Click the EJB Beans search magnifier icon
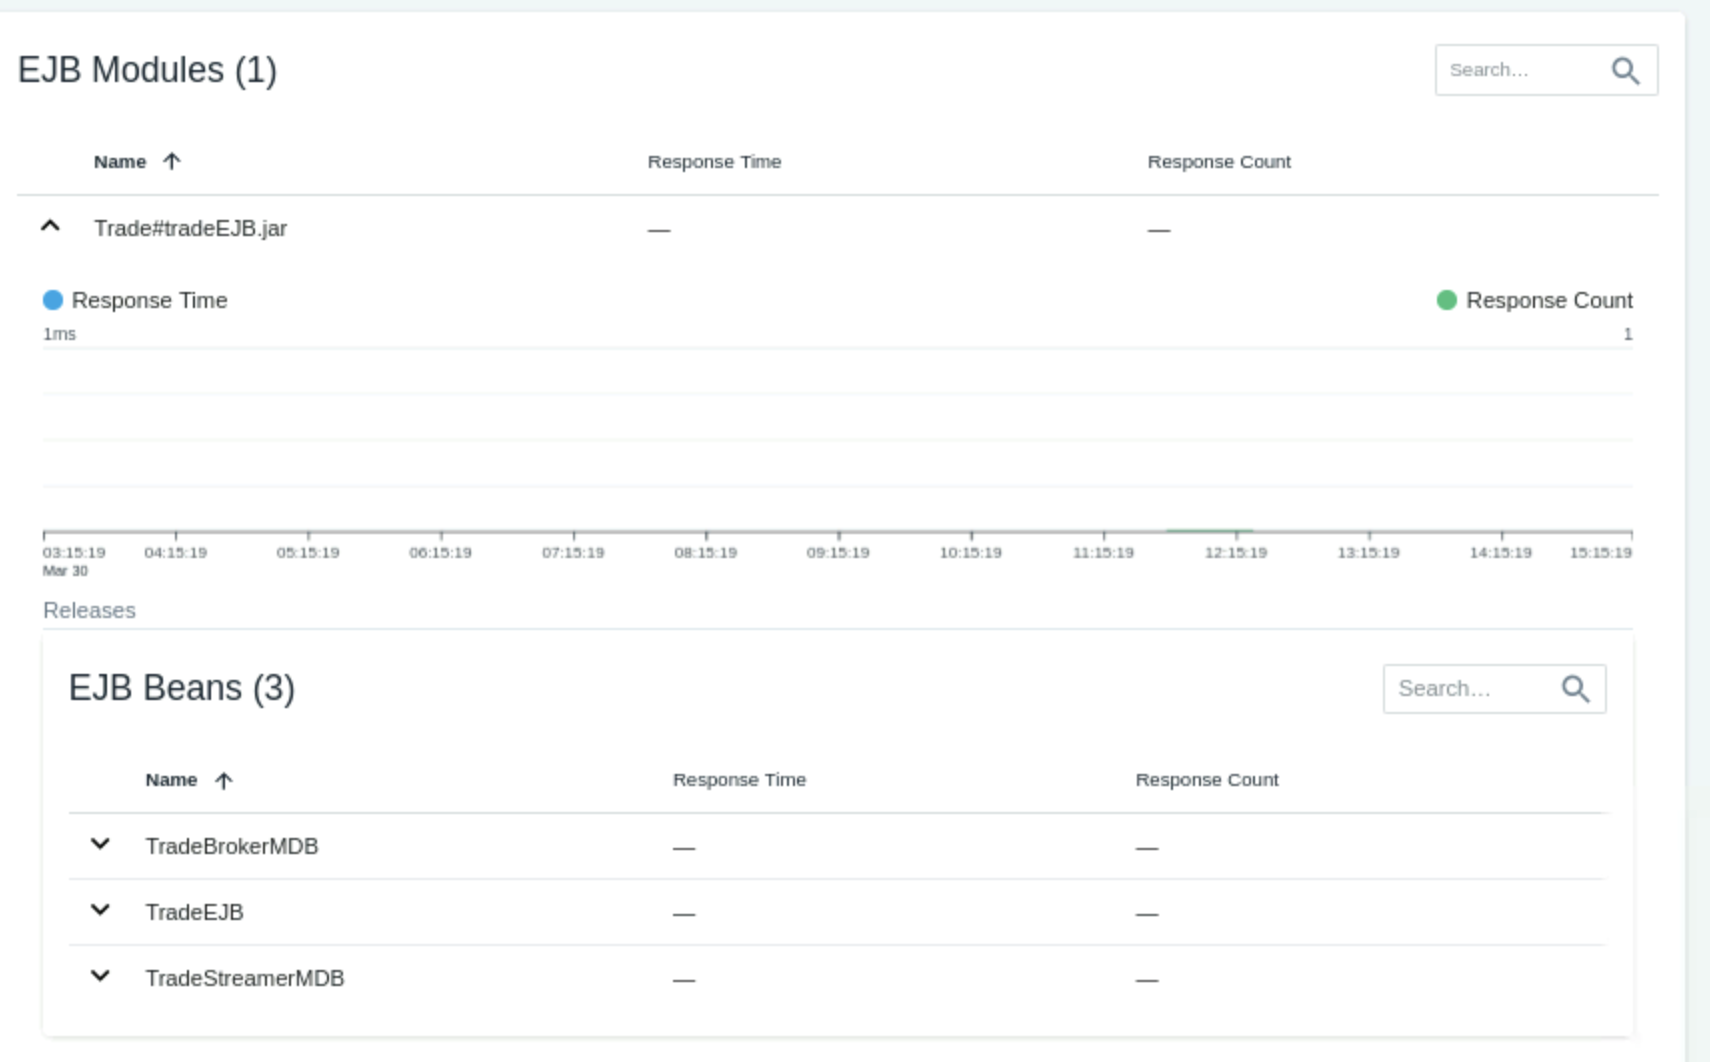The image size is (1710, 1062). tap(1575, 689)
